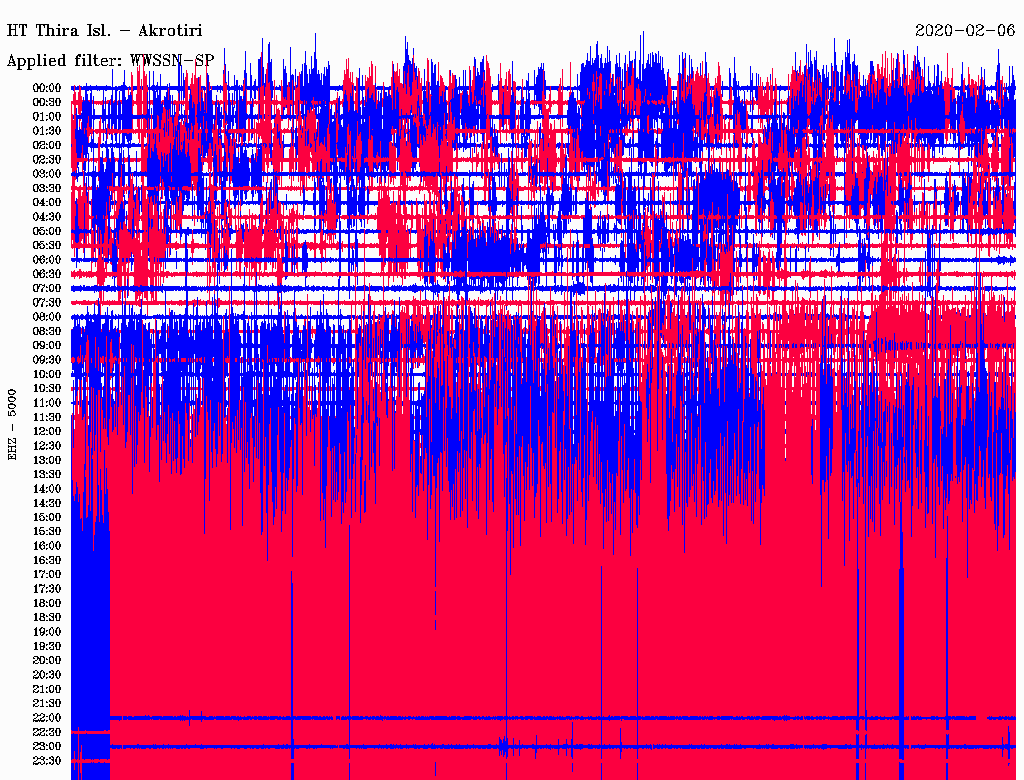Click the 04:00 time label
Screen dimensions: 1024x780
click(x=47, y=203)
